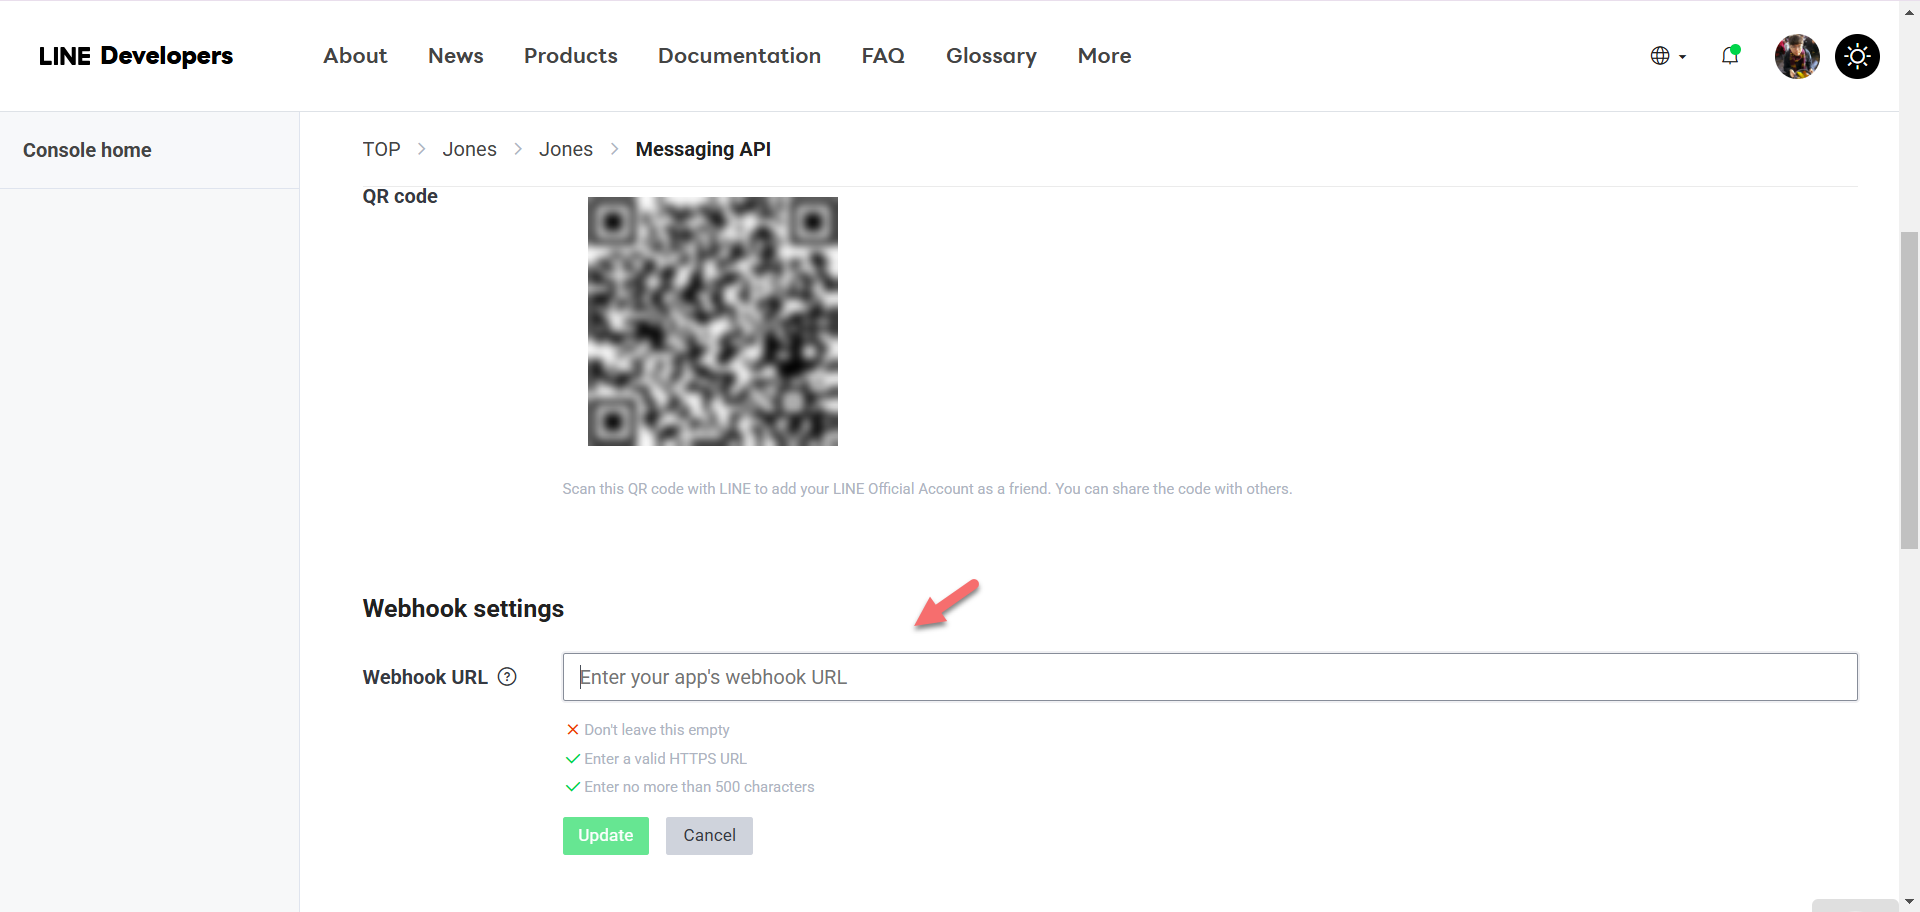Click the LINE Developers logo
The image size is (1920, 912).
[x=135, y=56]
